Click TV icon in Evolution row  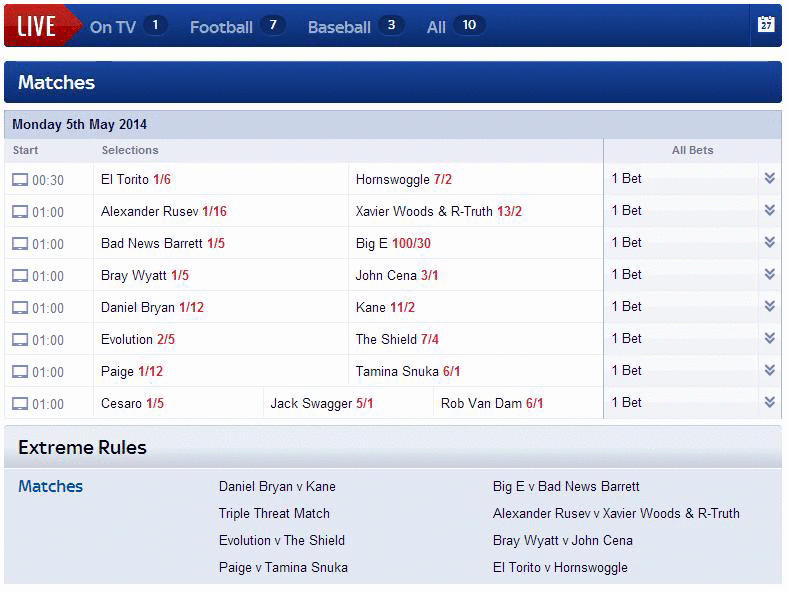20,340
